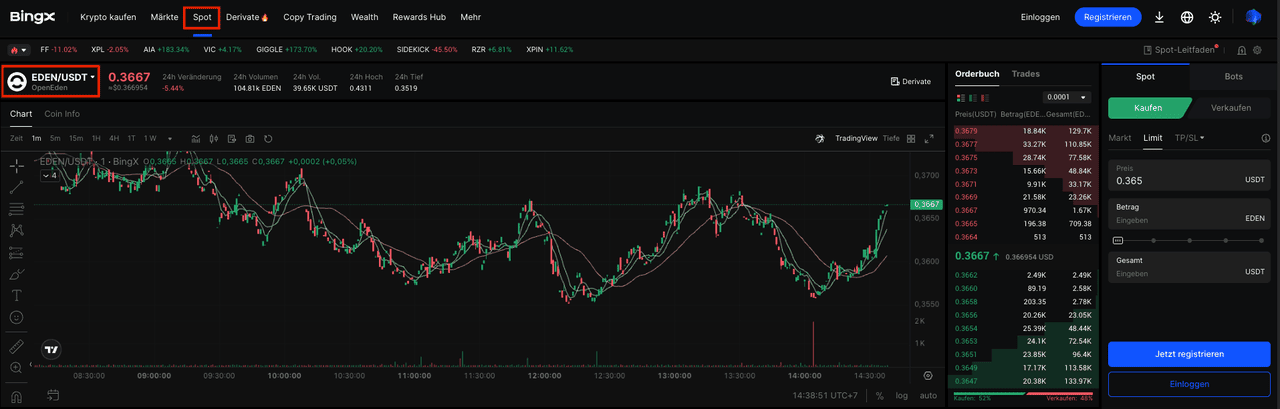
Task: Expand the EDEN/USDT pair selector
Action: coord(60,77)
